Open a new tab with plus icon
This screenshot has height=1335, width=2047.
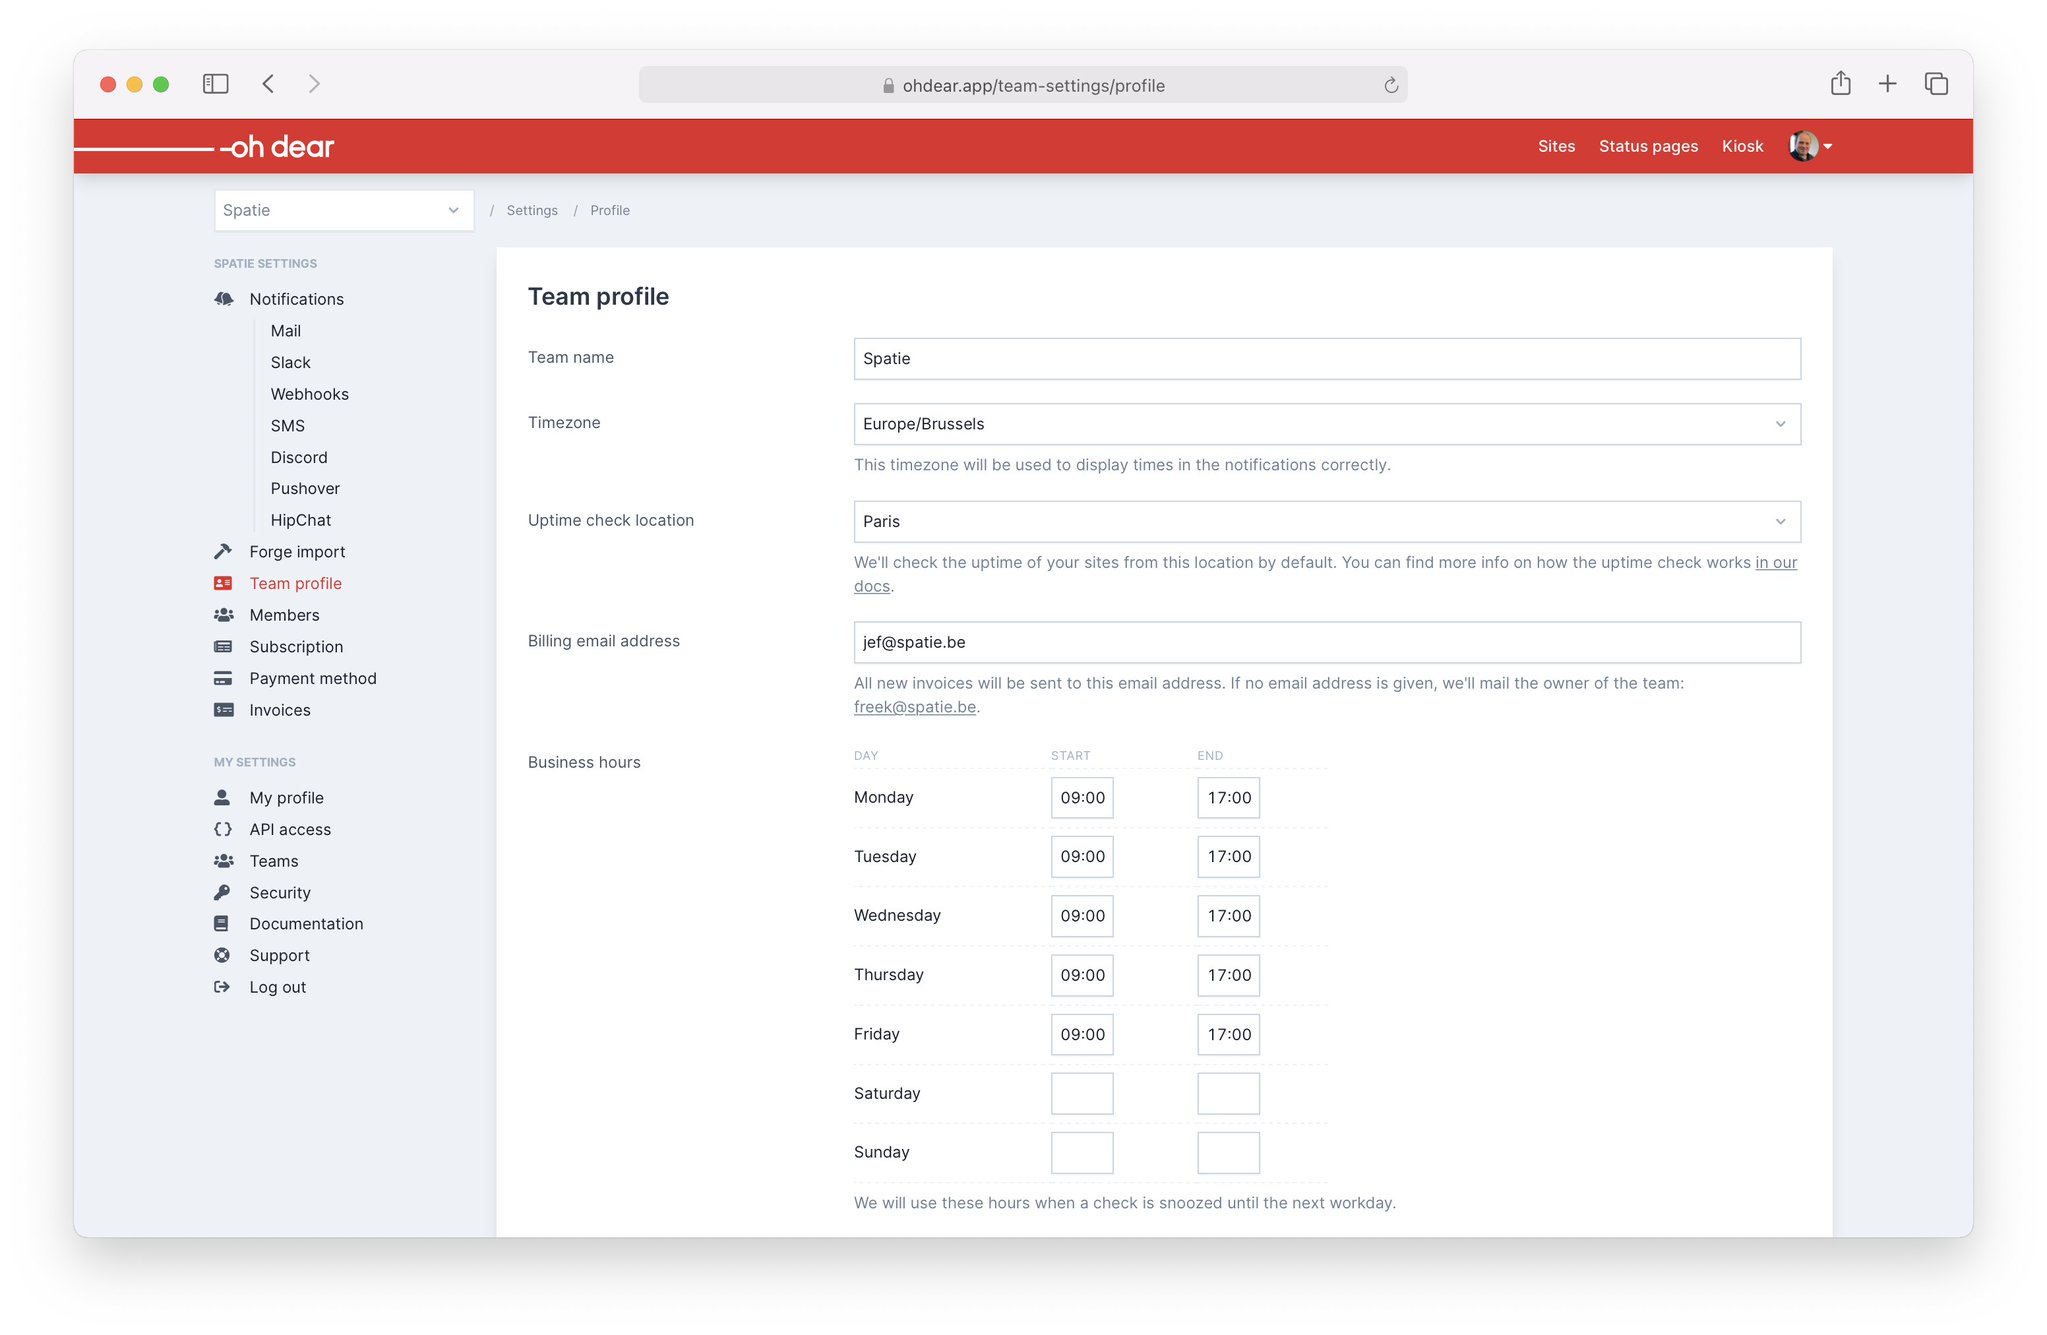coord(1887,84)
